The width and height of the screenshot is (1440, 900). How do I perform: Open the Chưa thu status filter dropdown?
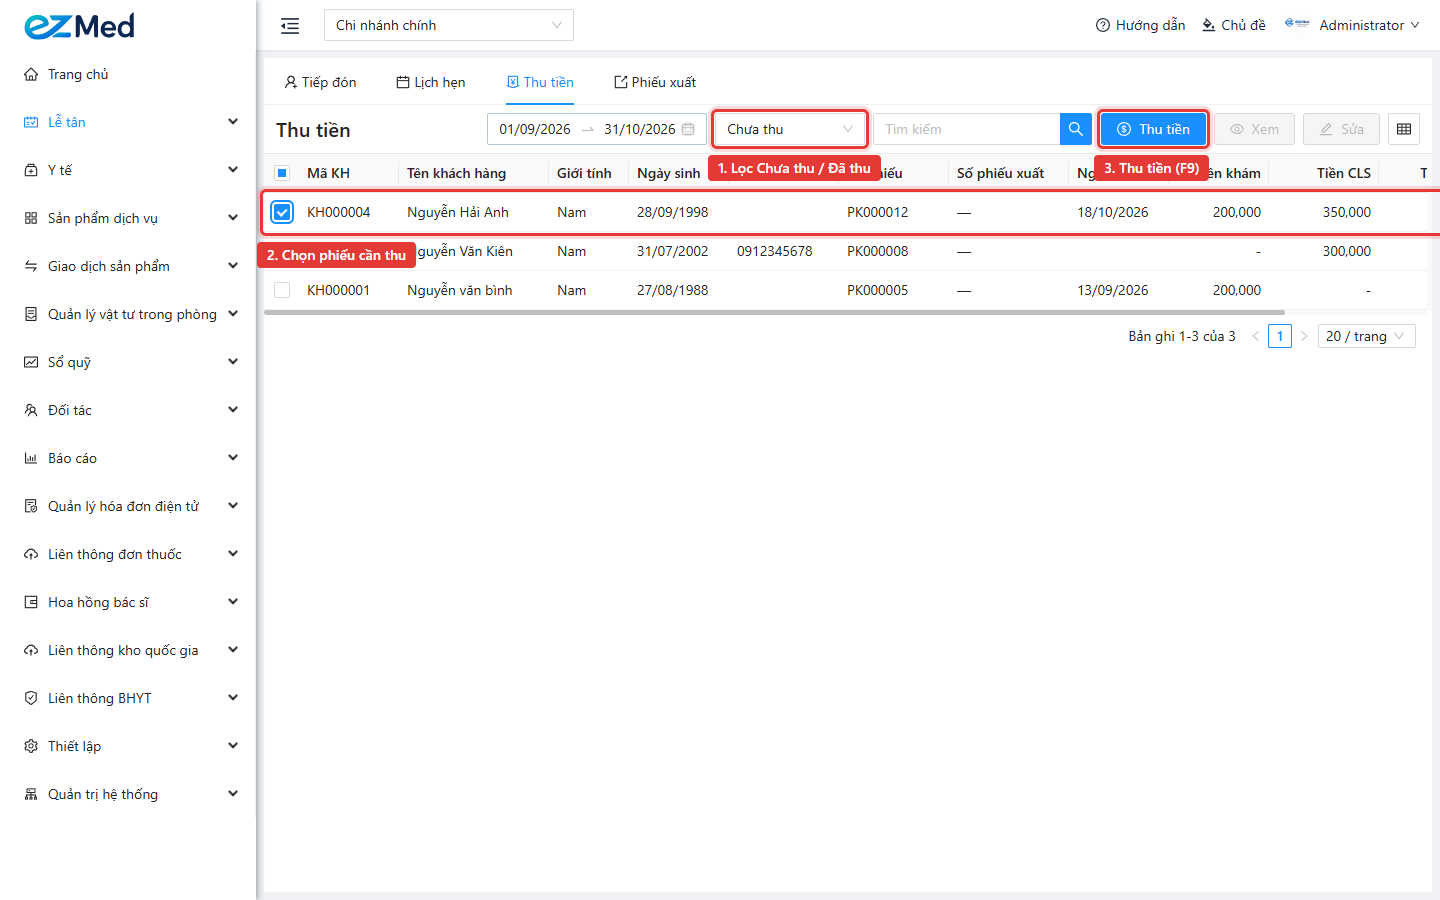click(789, 129)
